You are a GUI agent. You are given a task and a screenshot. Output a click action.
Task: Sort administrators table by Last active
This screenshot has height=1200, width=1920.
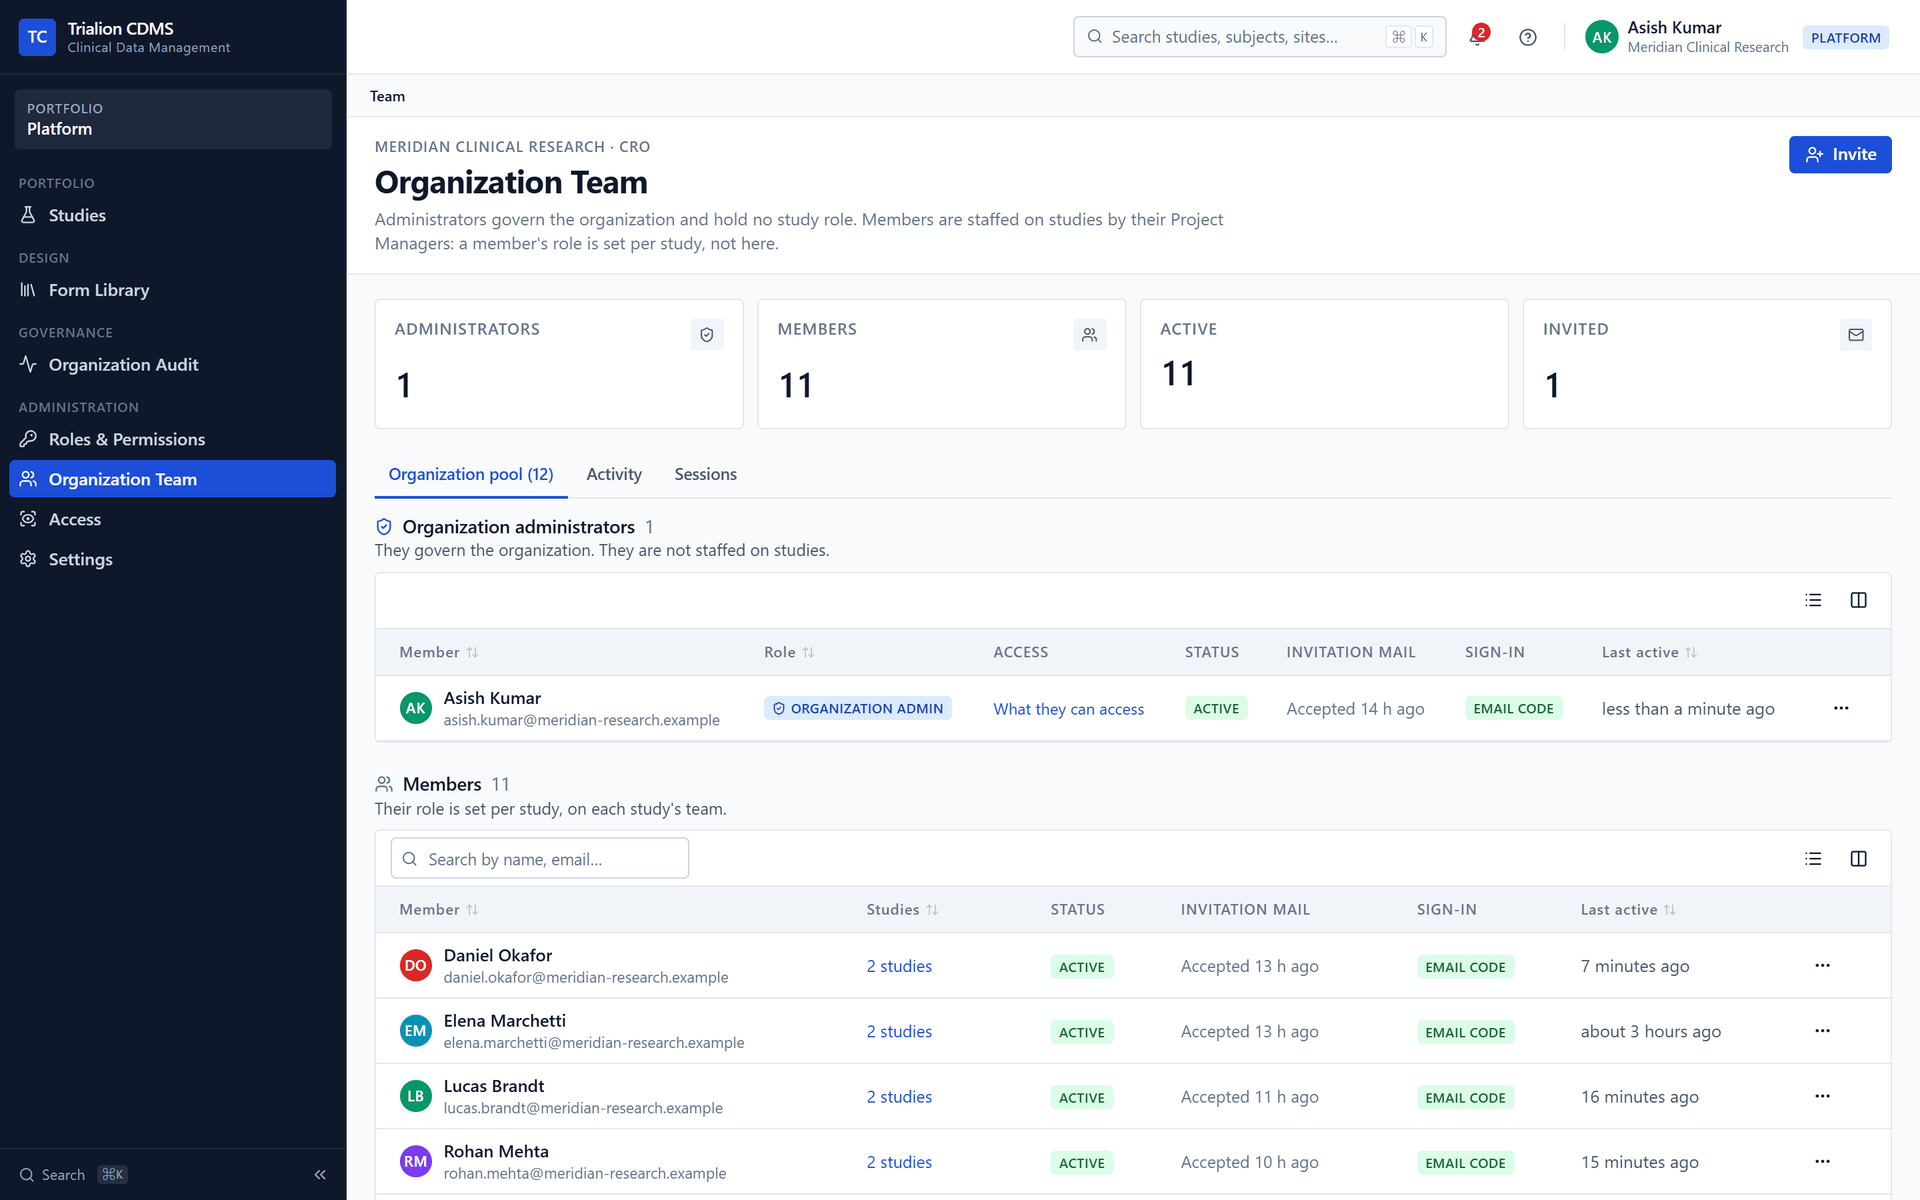[x=1649, y=652]
